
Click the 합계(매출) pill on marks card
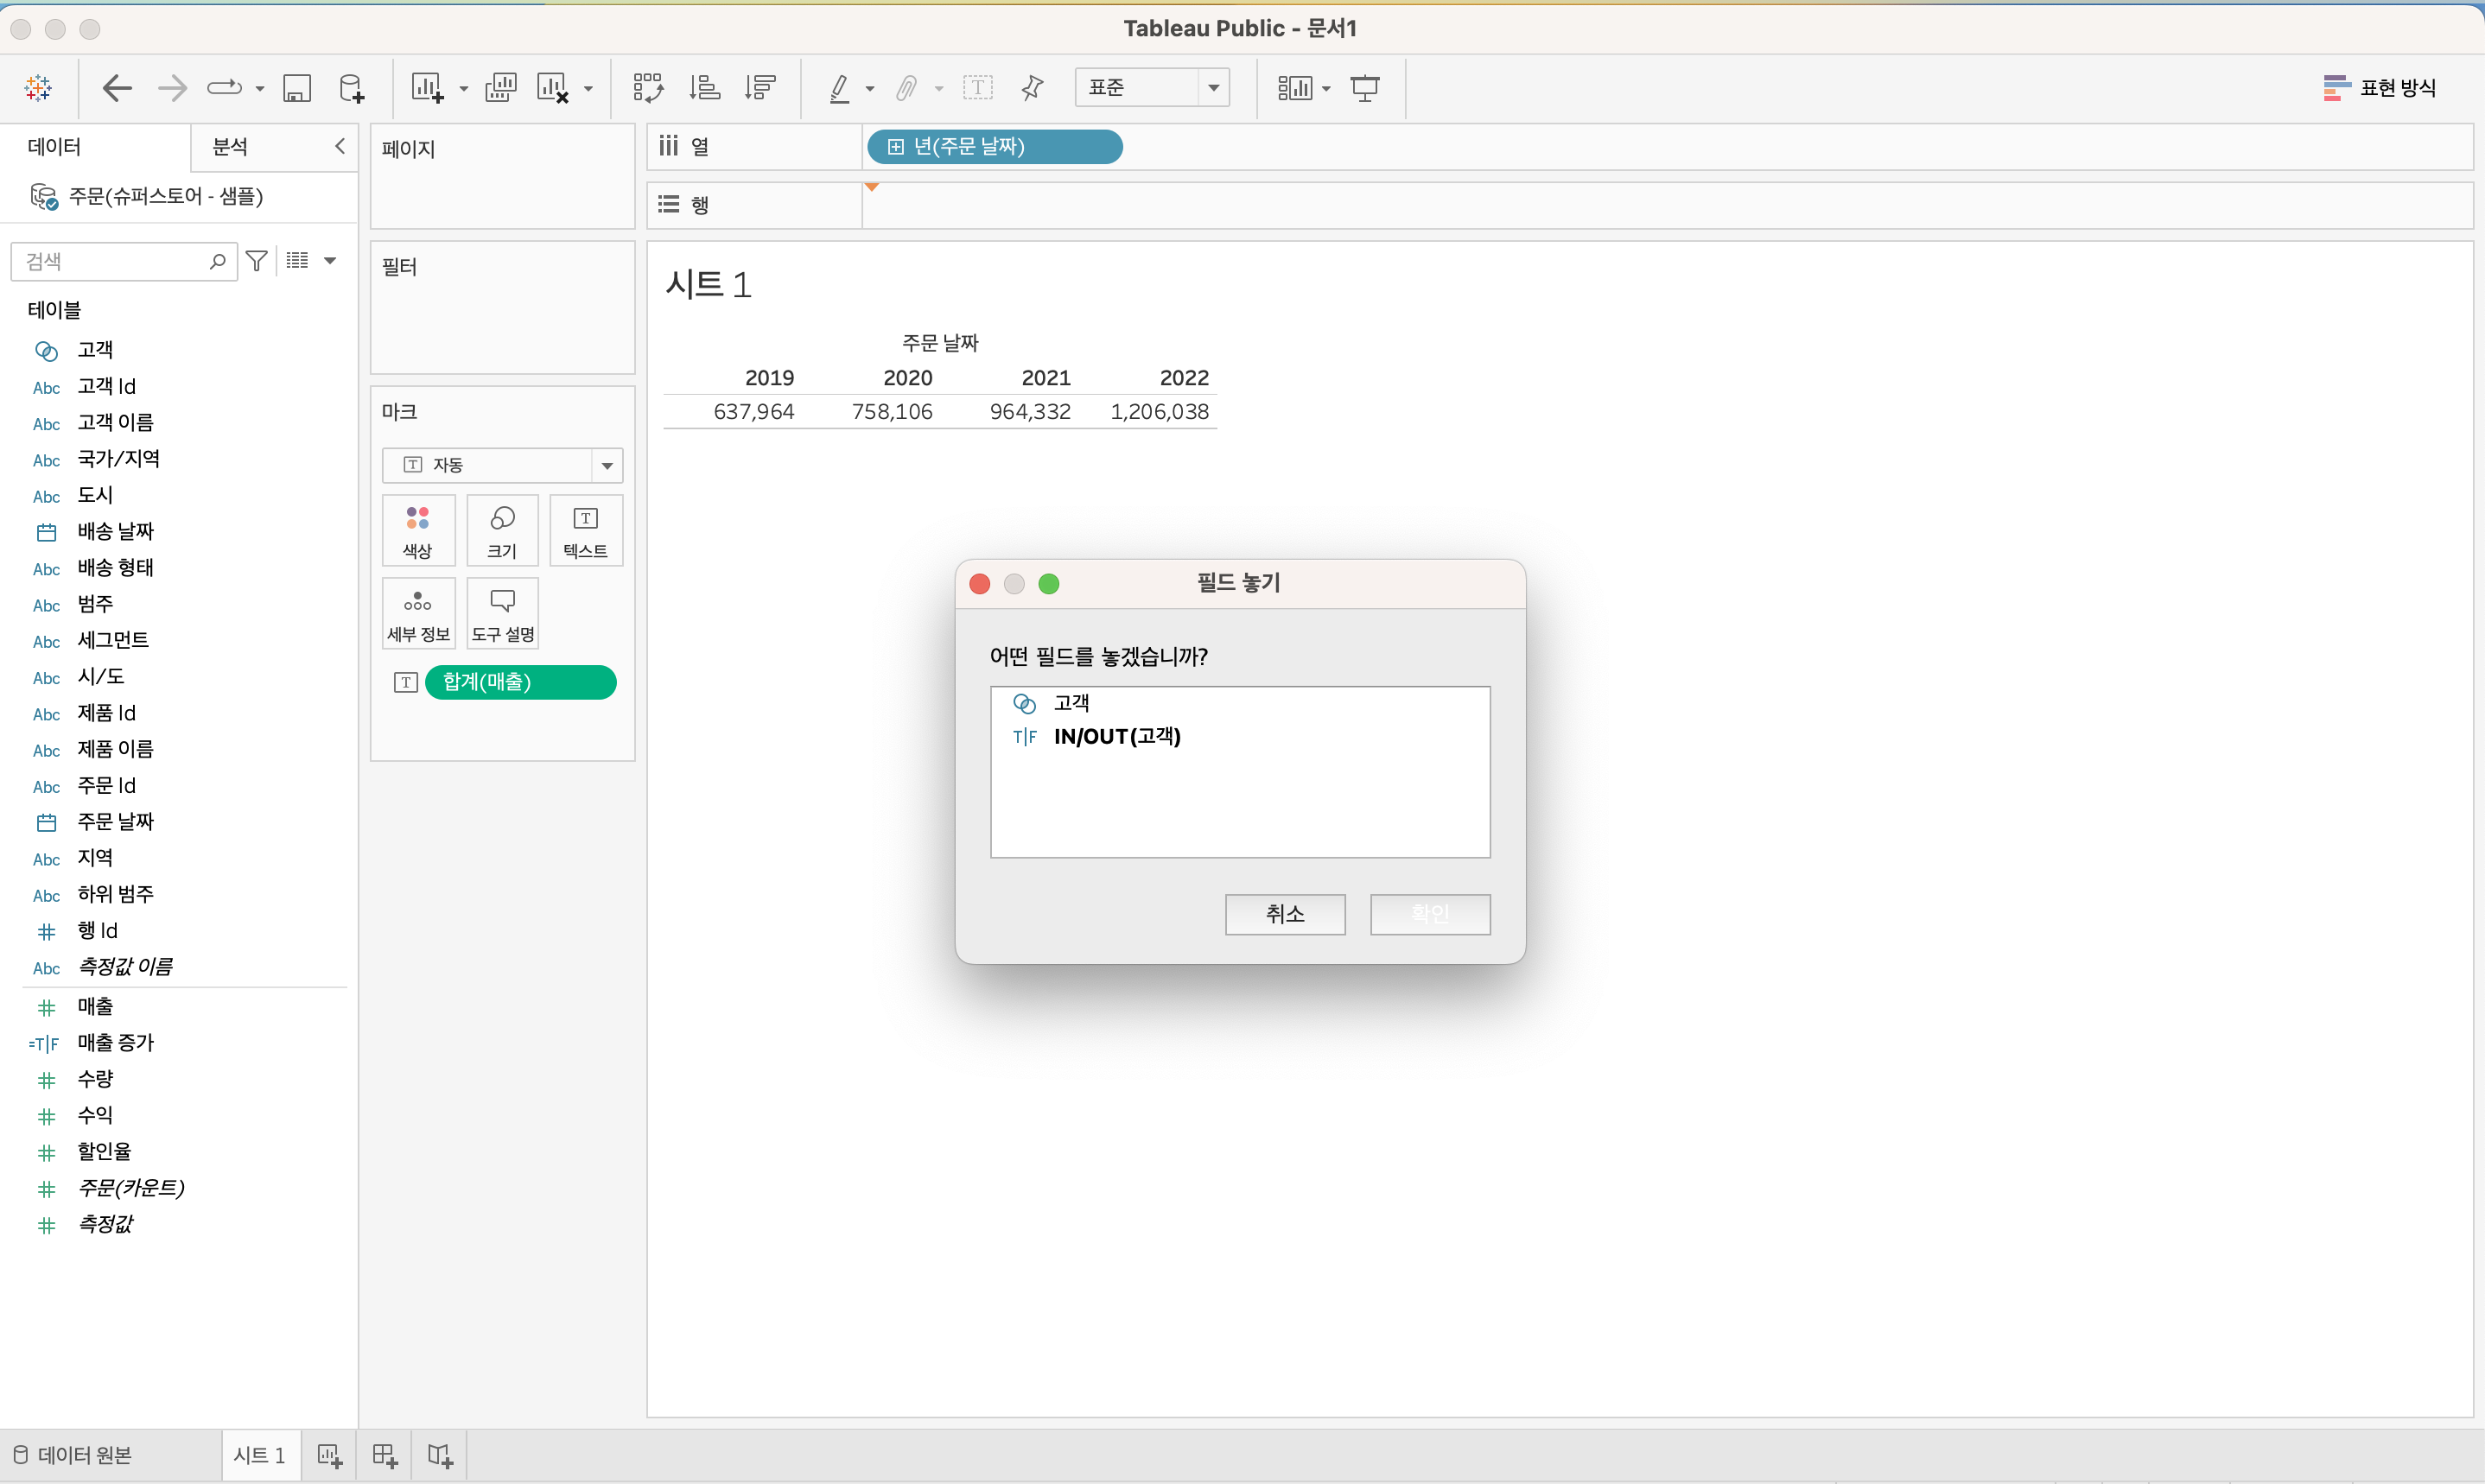pos(520,682)
